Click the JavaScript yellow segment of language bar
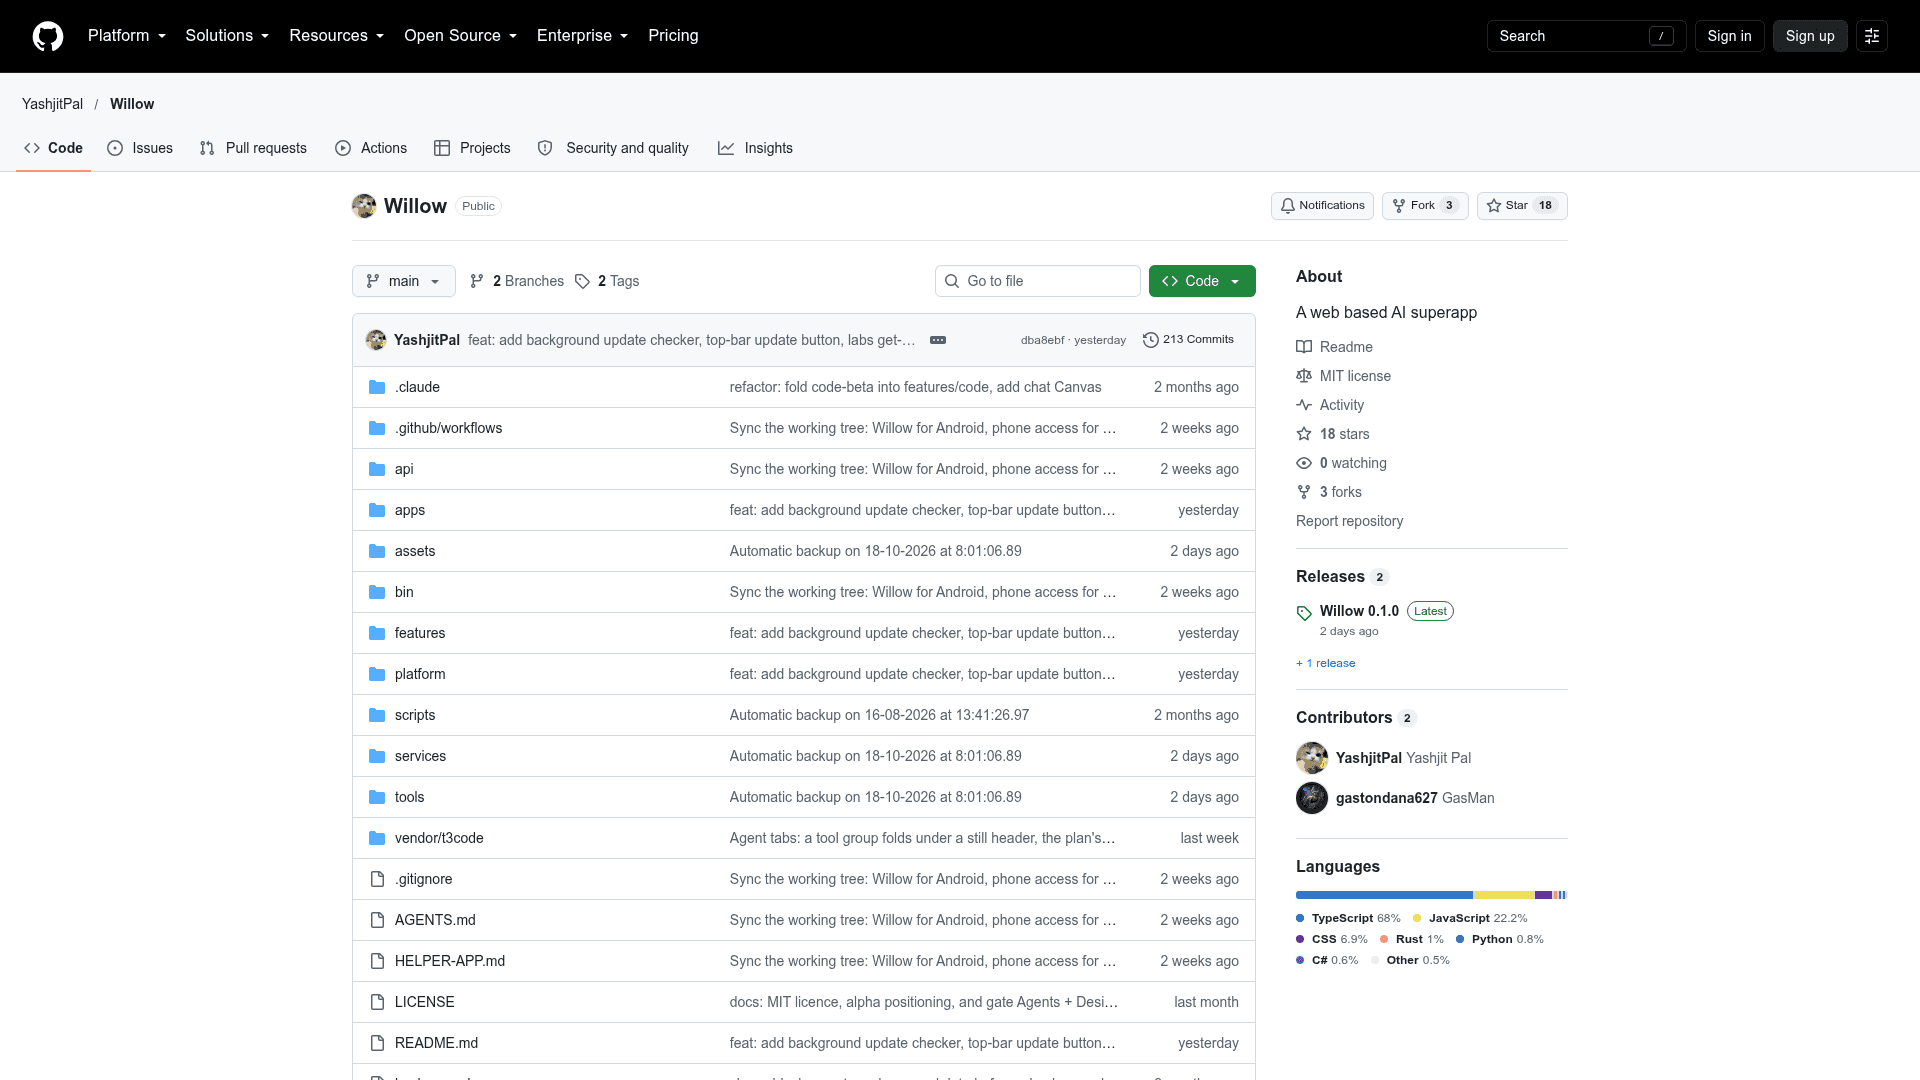Screen dimensions: 1920x1080 [1504, 895]
